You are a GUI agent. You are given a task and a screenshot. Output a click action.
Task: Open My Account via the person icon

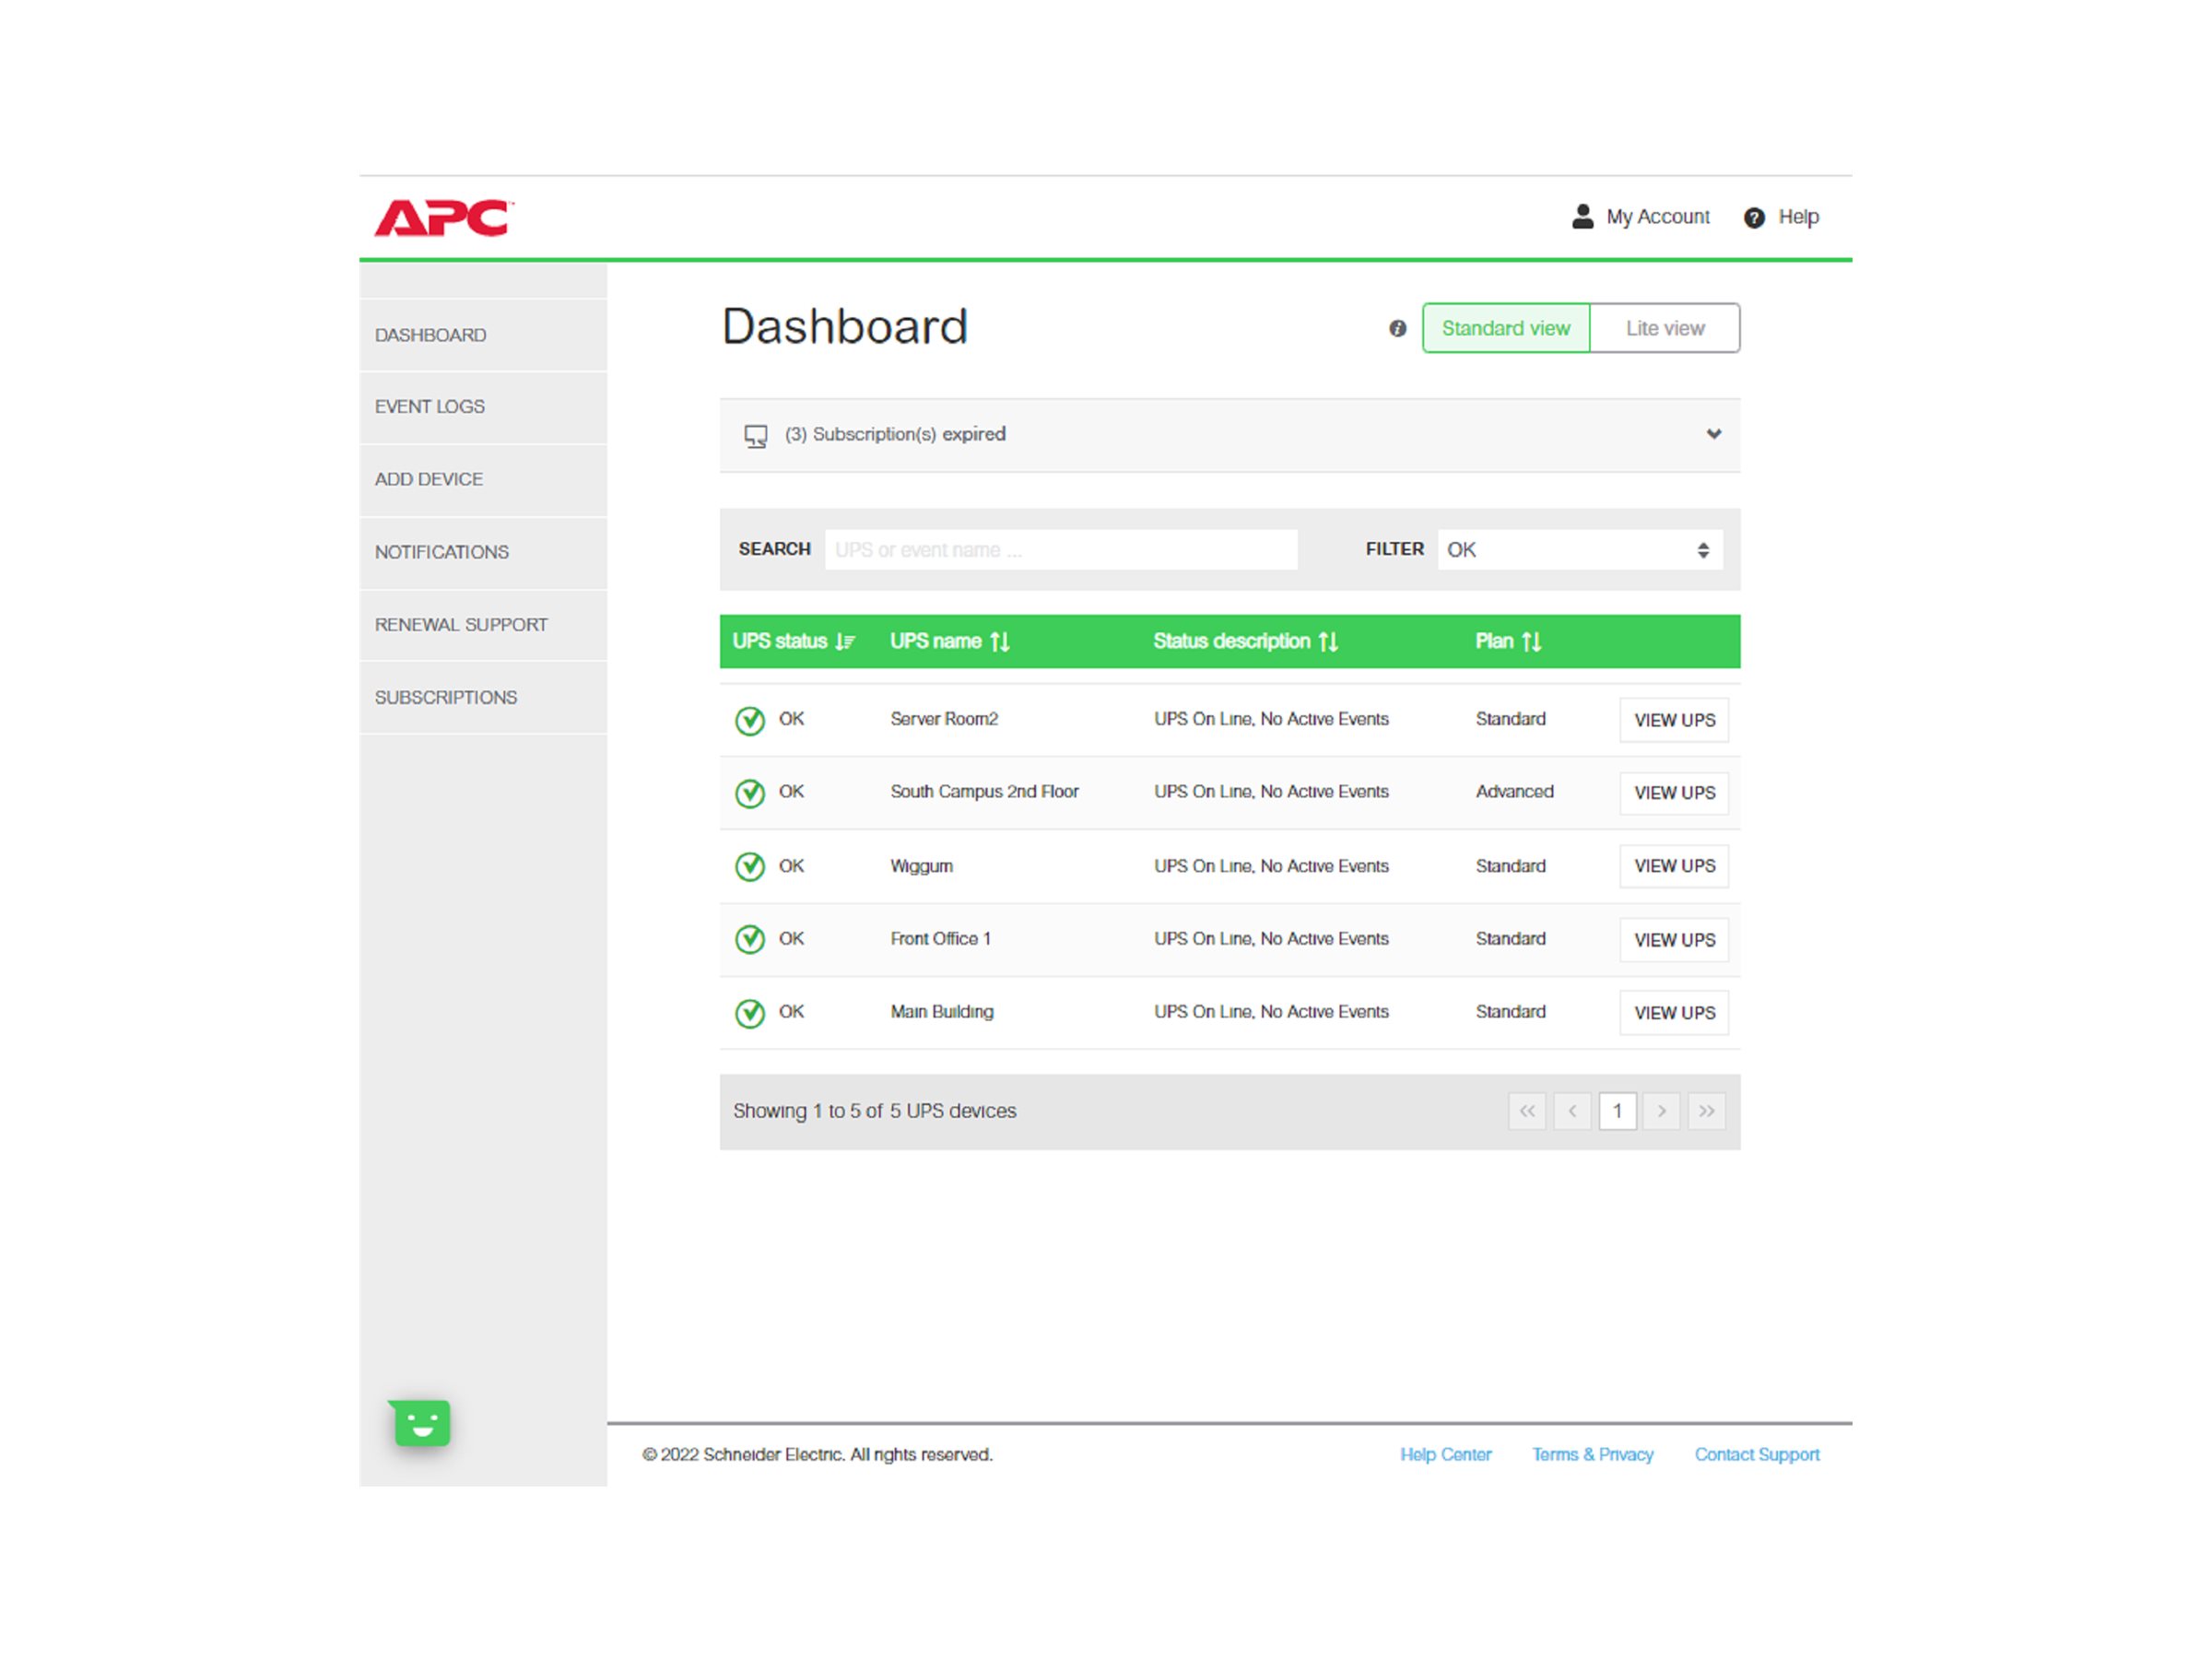(x=1584, y=216)
